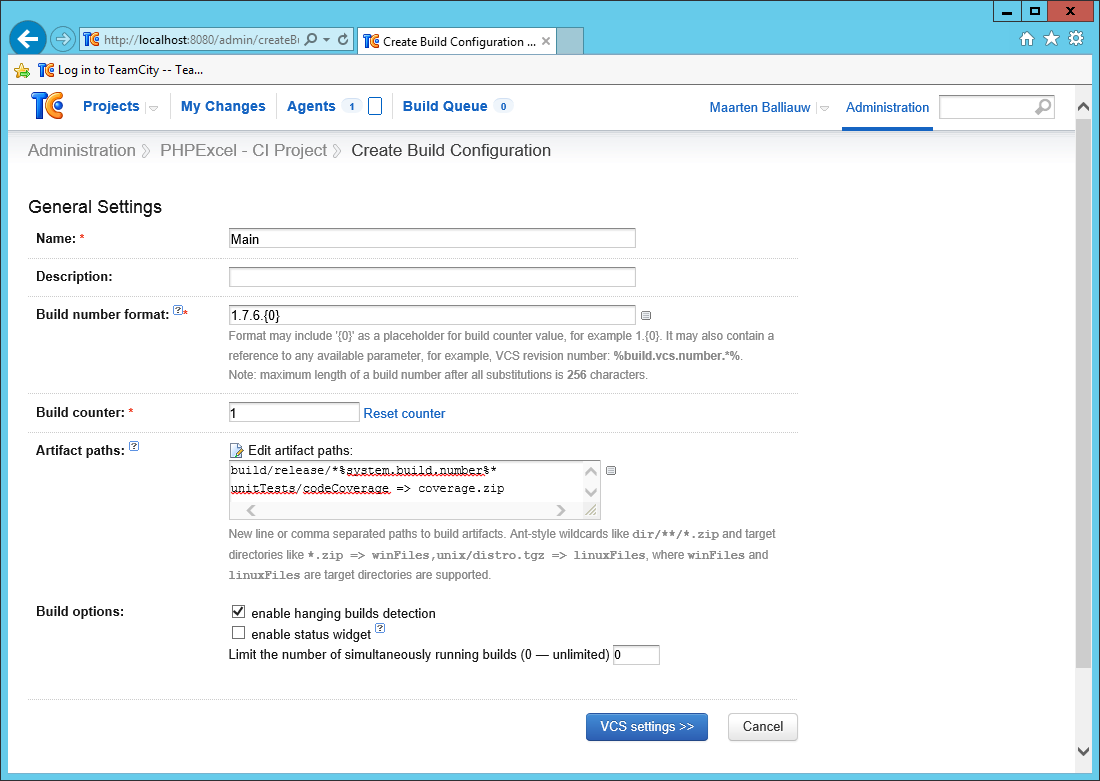Open help for Artifact paths
This screenshot has height=781, width=1100.
coord(134,446)
